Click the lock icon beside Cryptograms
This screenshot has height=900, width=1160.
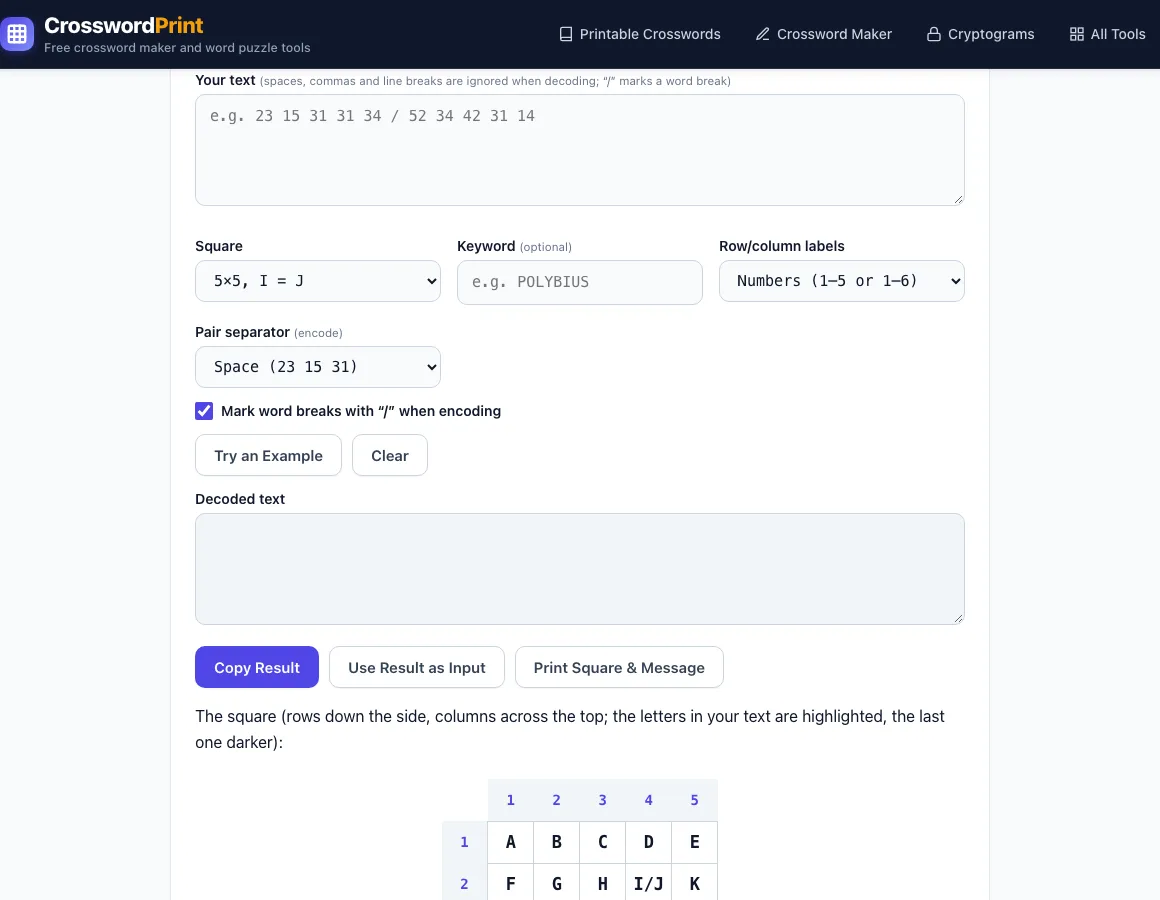[x=934, y=34]
